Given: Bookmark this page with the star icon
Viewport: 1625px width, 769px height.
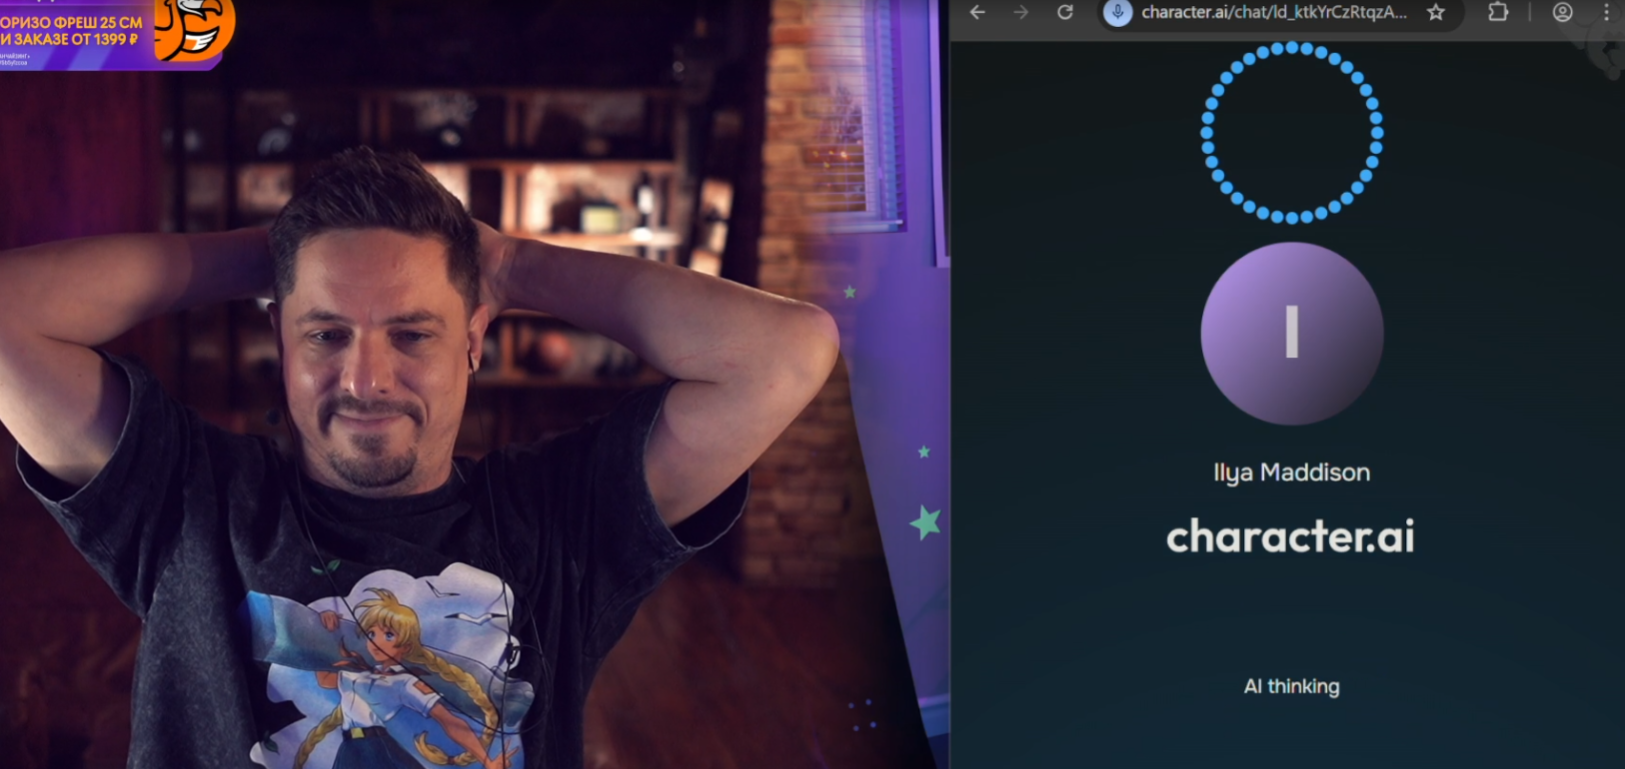Looking at the screenshot, I should pos(1436,12).
